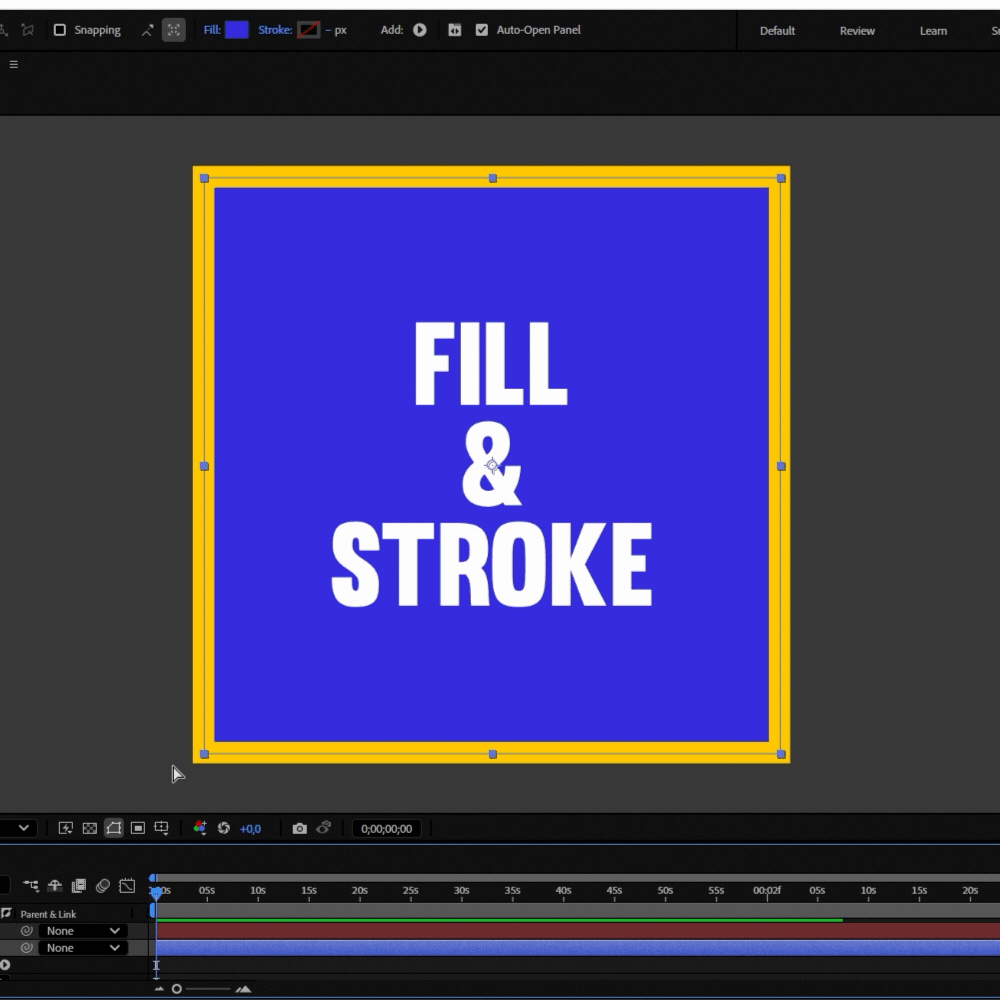Open the Add shape attributes menu
The width and height of the screenshot is (1000, 1000).
click(x=420, y=30)
